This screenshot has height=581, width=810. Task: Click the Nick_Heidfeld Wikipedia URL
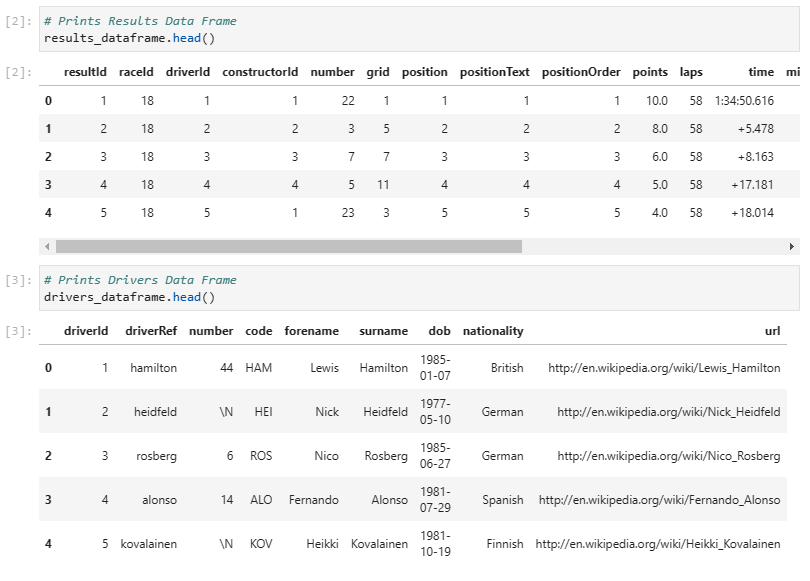[x=669, y=412]
